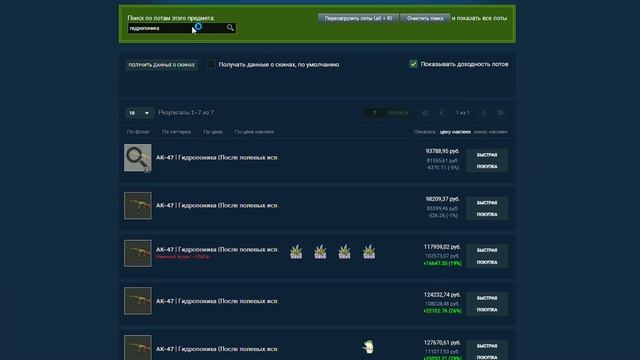Click AK-47 thumbnail of 124232,74 руб. lot
Viewport: 640px width, 360px height.
tap(138, 301)
